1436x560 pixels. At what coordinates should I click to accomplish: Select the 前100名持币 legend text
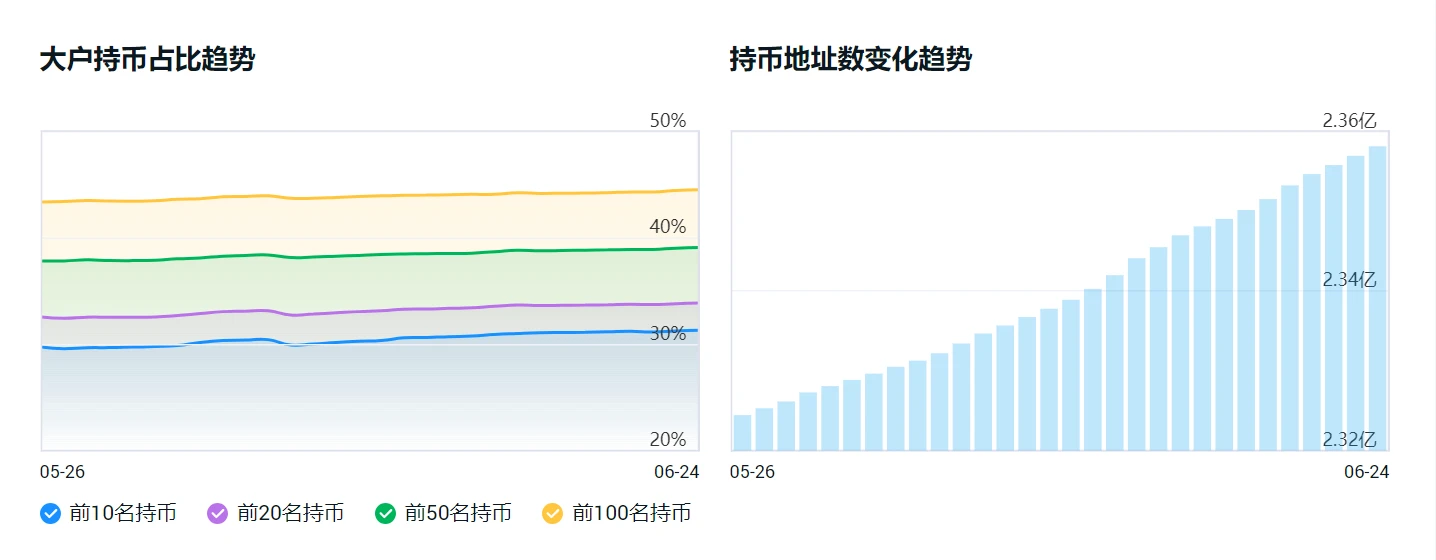tap(631, 514)
